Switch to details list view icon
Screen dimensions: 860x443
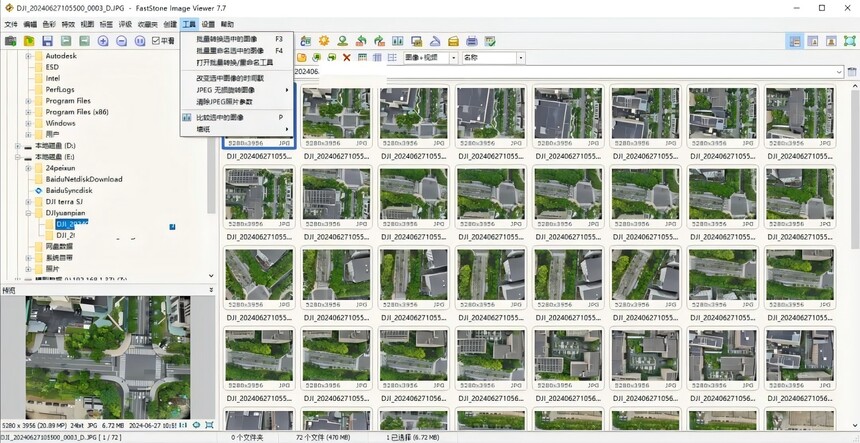(x=392, y=58)
